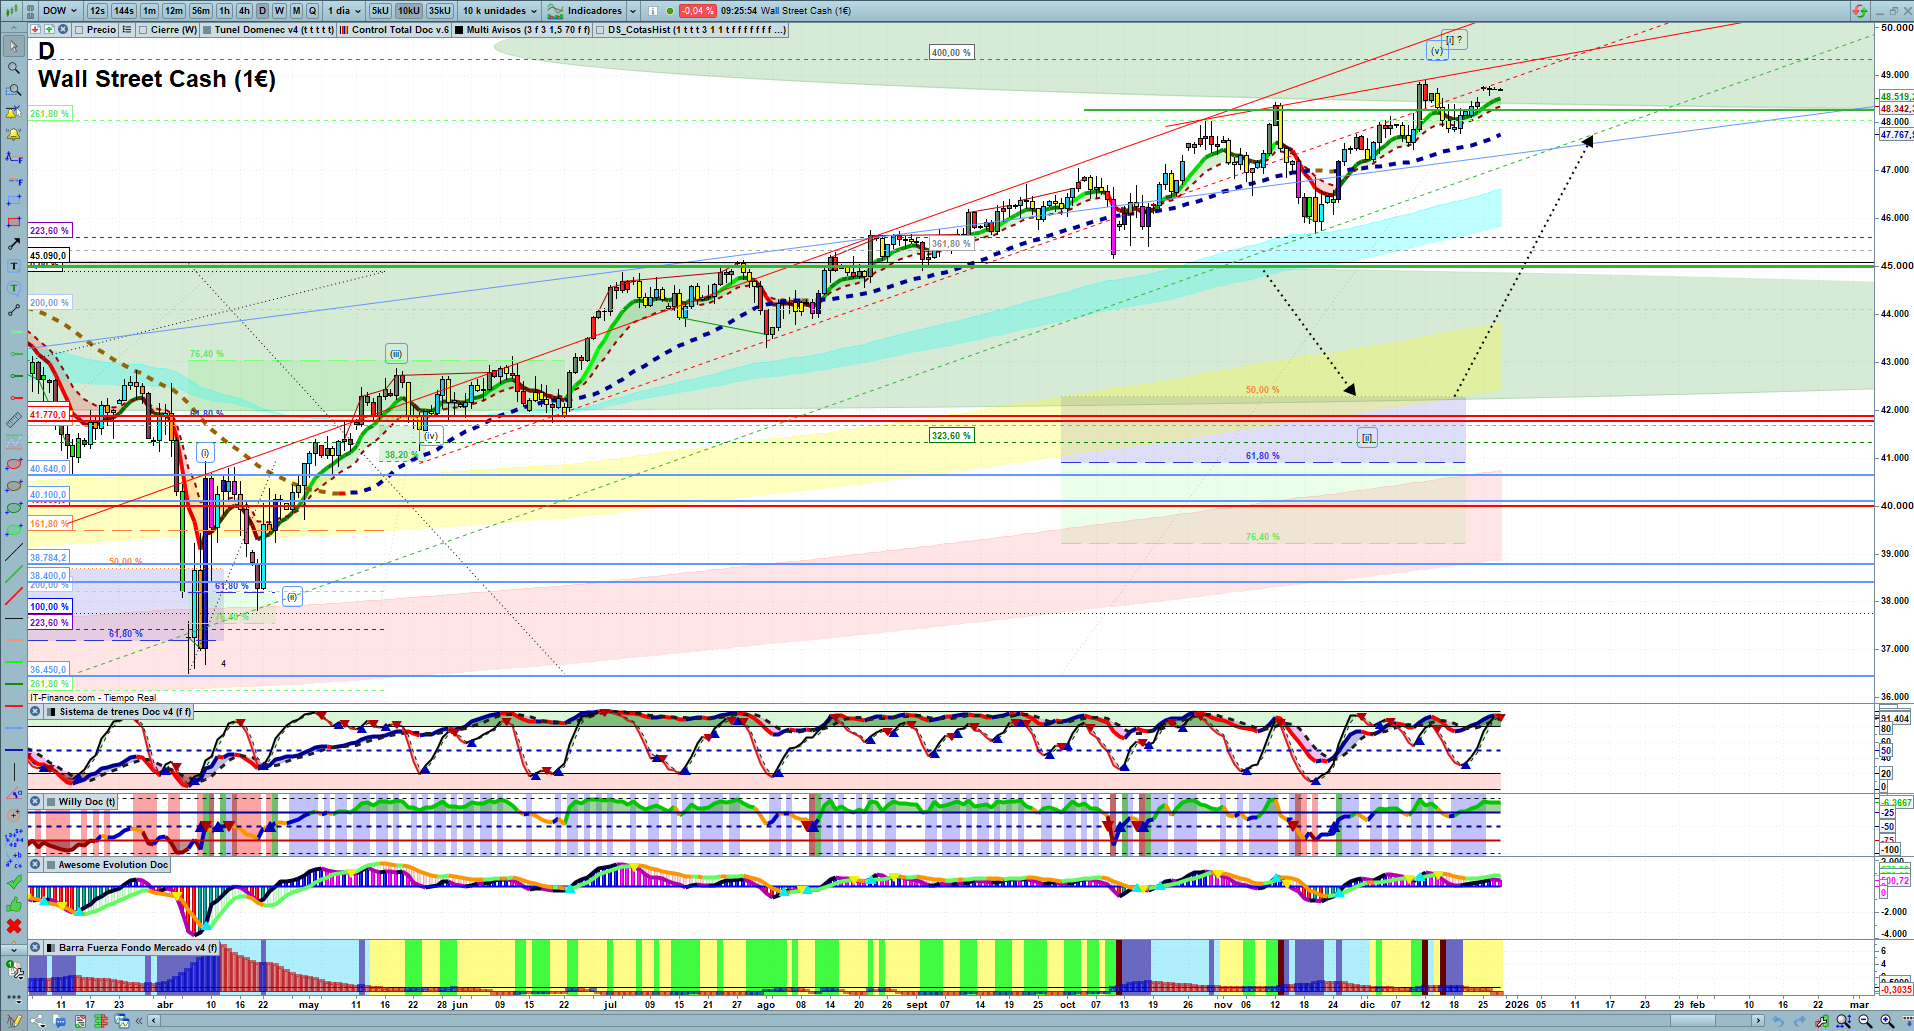Select the magnifier zoom tool
The height and width of the screenshot is (1031, 1914).
tap(14, 68)
